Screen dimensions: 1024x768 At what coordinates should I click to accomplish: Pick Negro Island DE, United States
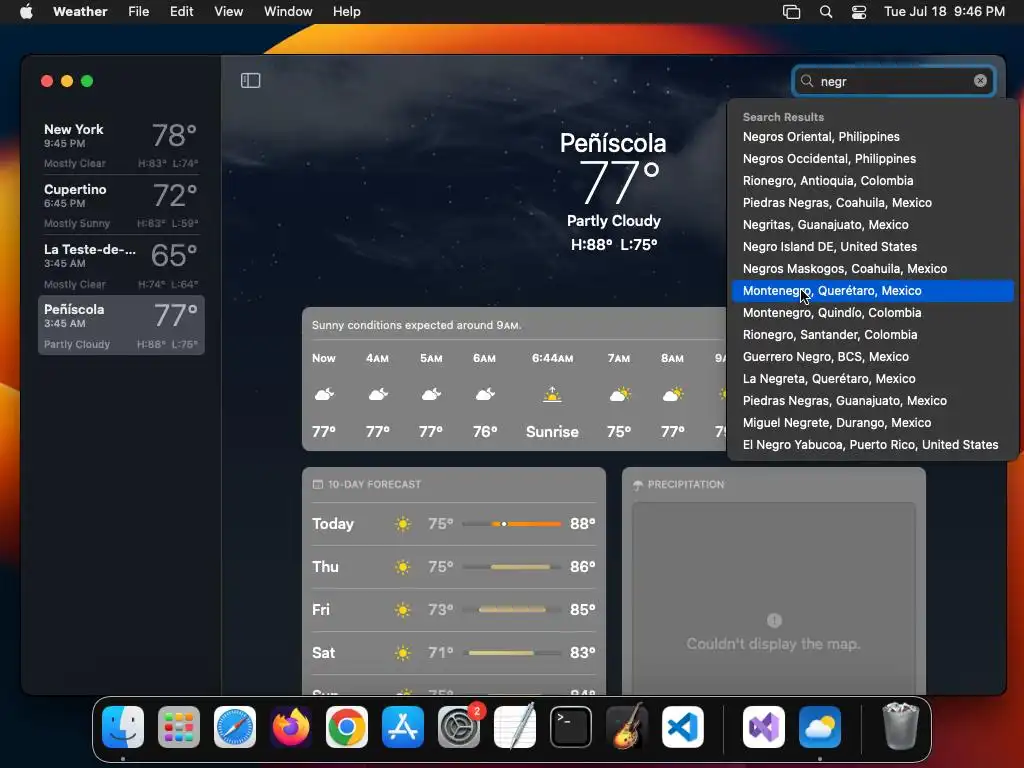(872, 247)
